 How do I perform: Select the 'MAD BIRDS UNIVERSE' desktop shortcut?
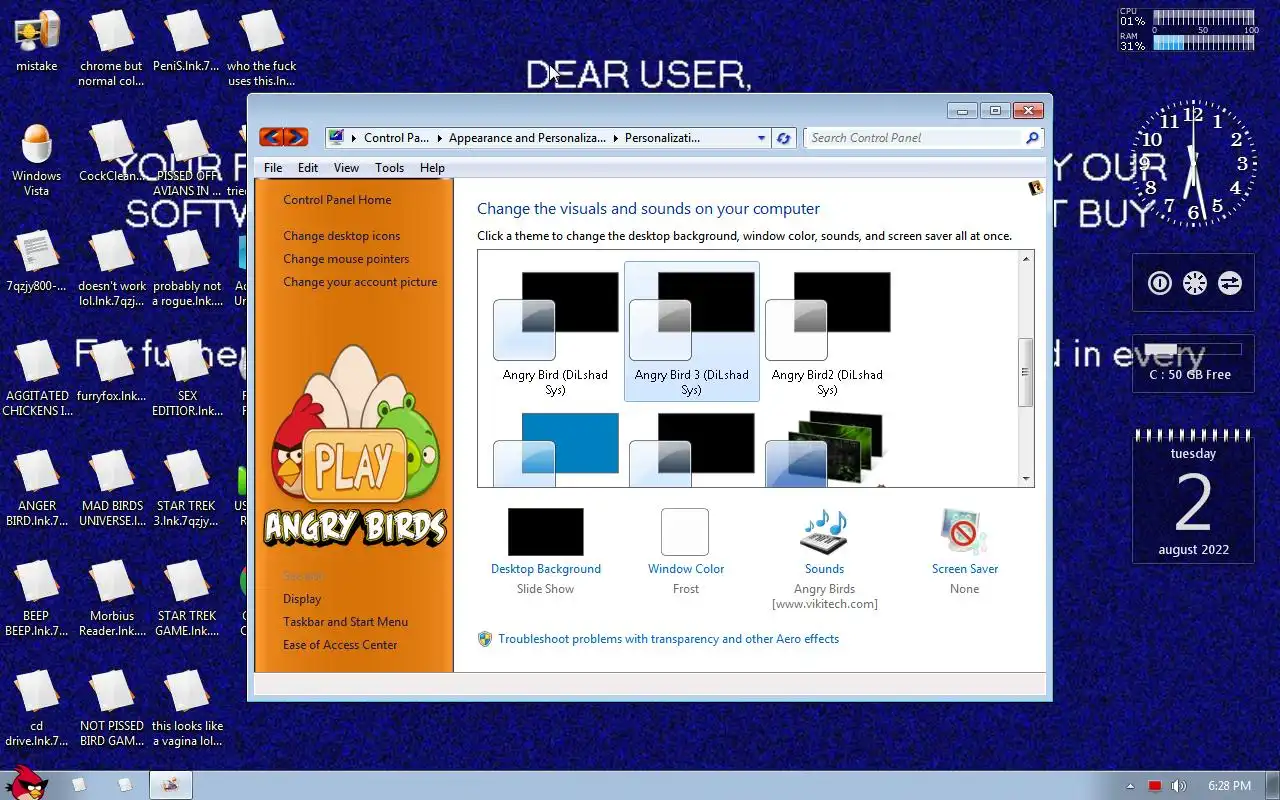pyautogui.click(x=111, y=487)
